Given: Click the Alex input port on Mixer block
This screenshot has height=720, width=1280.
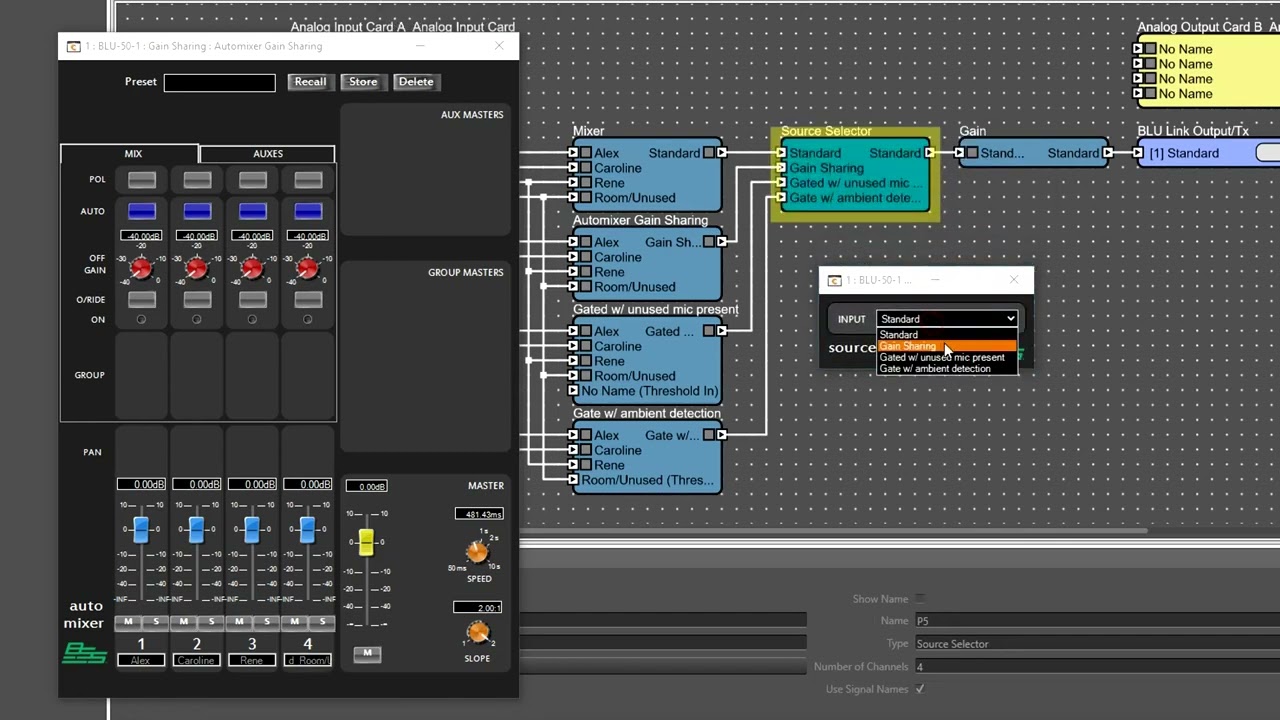Looking at the screenshot, I should coord(573,153).
